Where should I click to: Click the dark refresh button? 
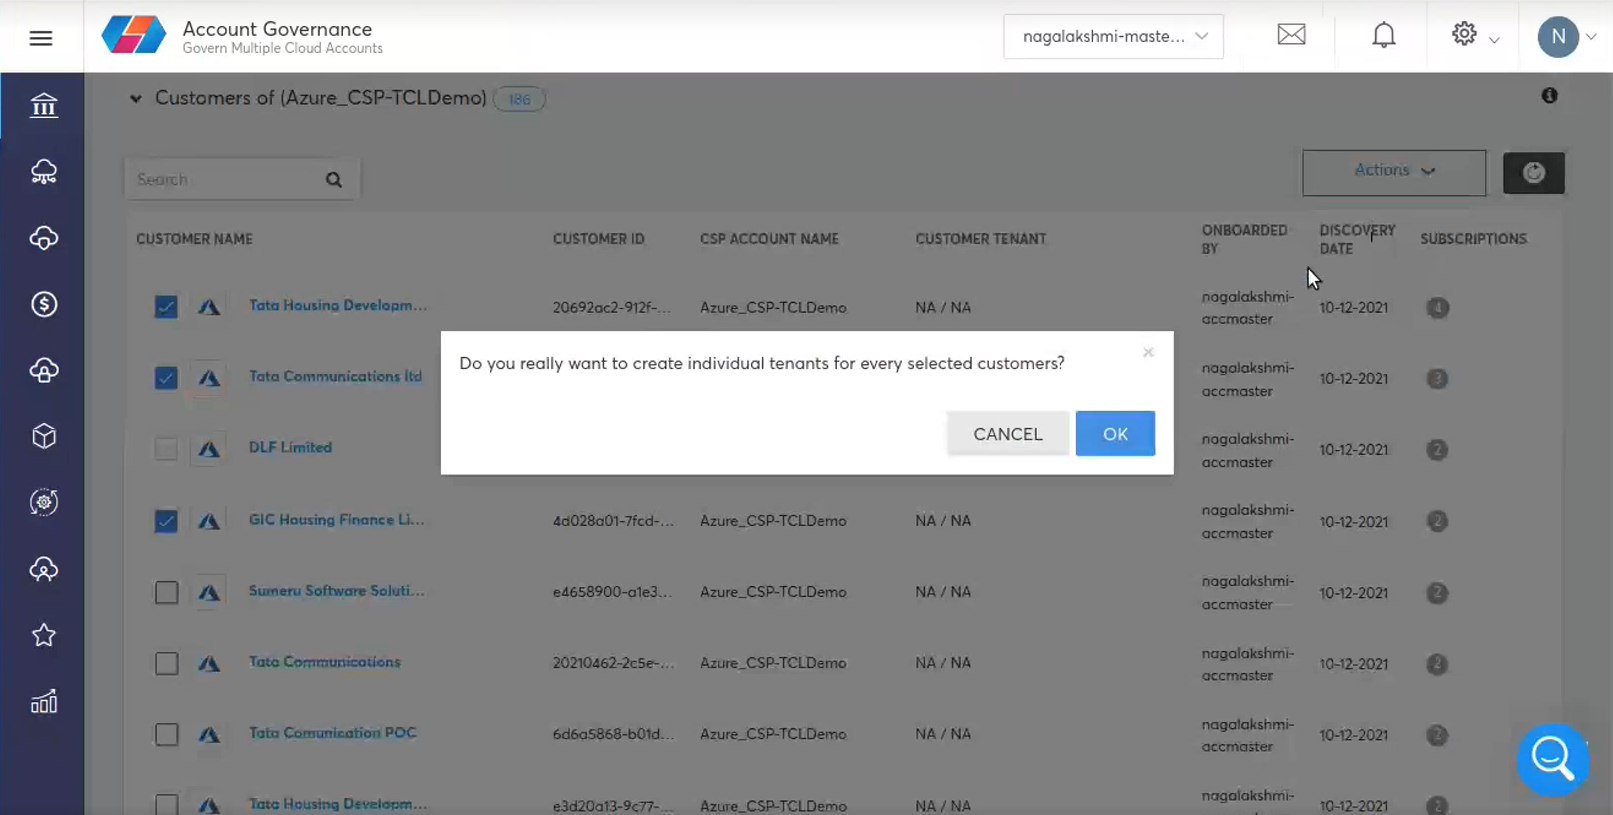[x=1533, y=173]
